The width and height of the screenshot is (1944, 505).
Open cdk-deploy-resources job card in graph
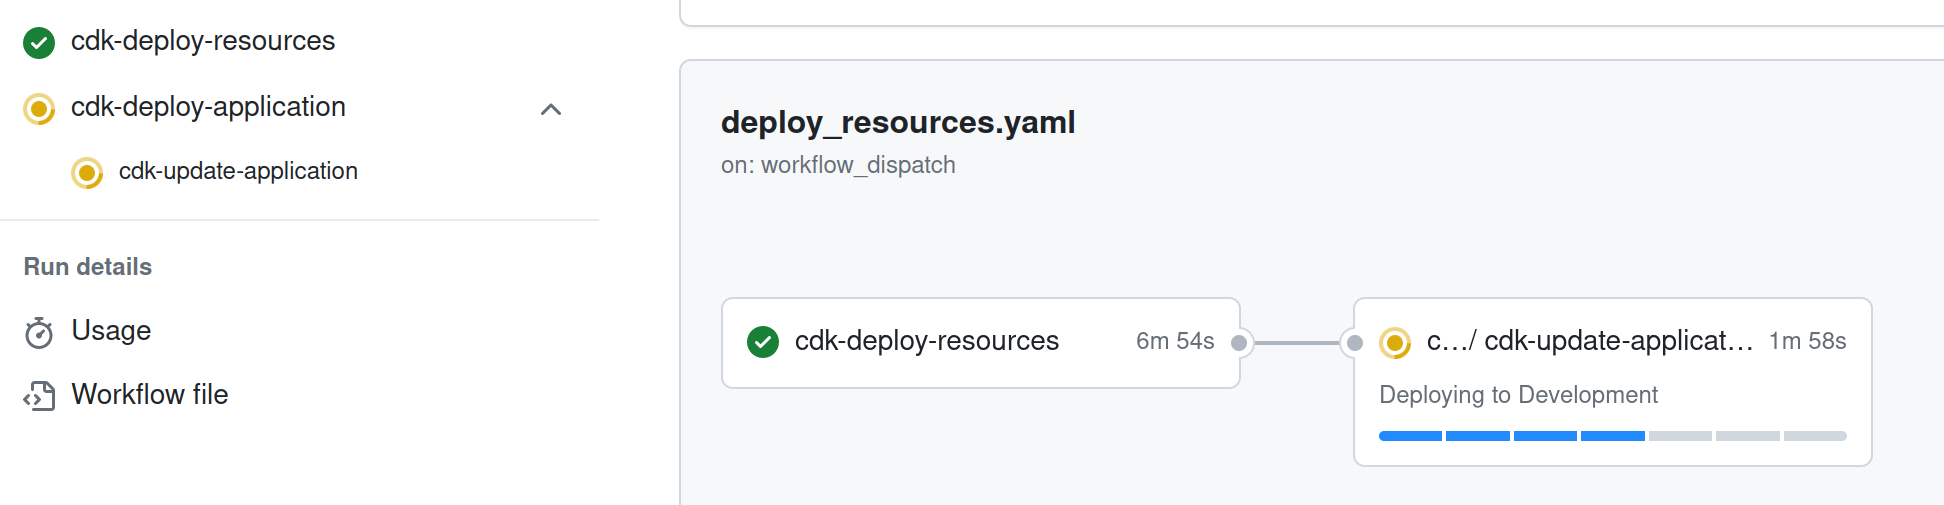980,343
